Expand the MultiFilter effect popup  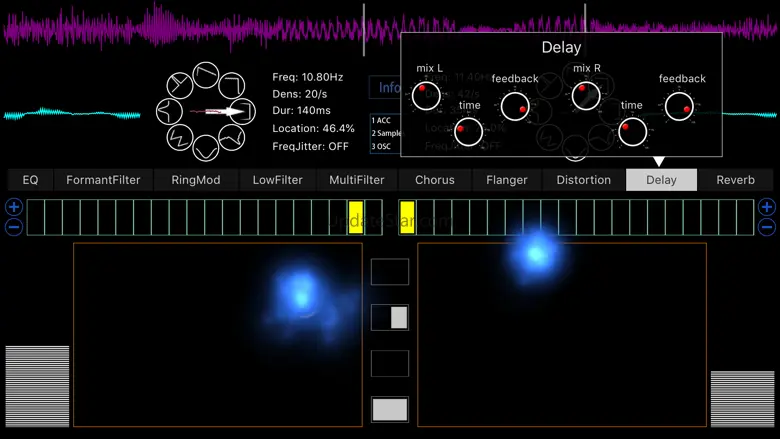(x=357, y=180)
